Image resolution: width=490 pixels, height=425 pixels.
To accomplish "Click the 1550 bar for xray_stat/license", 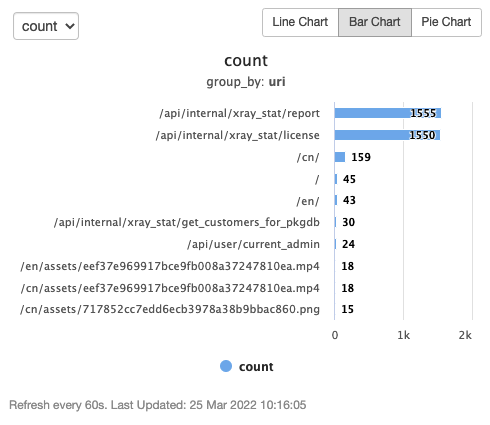I will (387, 135).
